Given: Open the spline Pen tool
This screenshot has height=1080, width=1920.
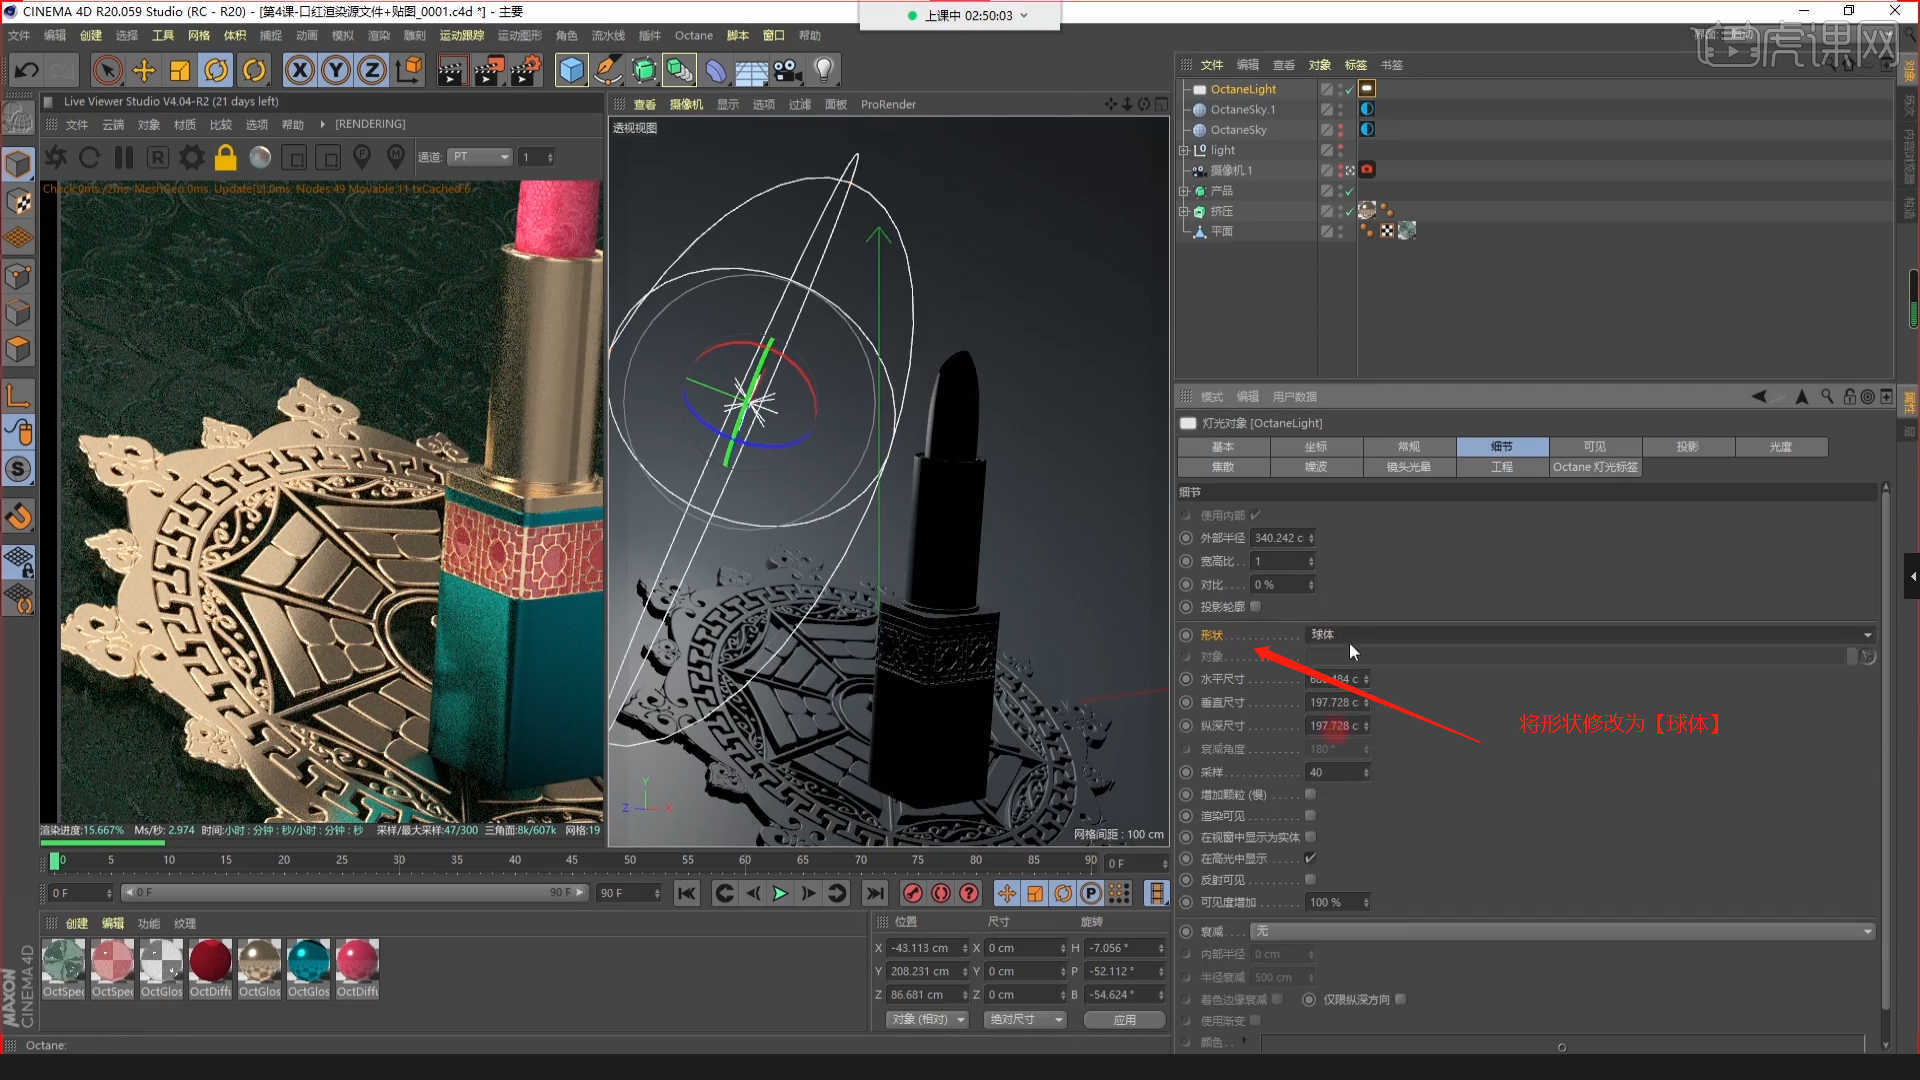Looking at the screenshot, I should pyautogui.click(x=608, y=70).
